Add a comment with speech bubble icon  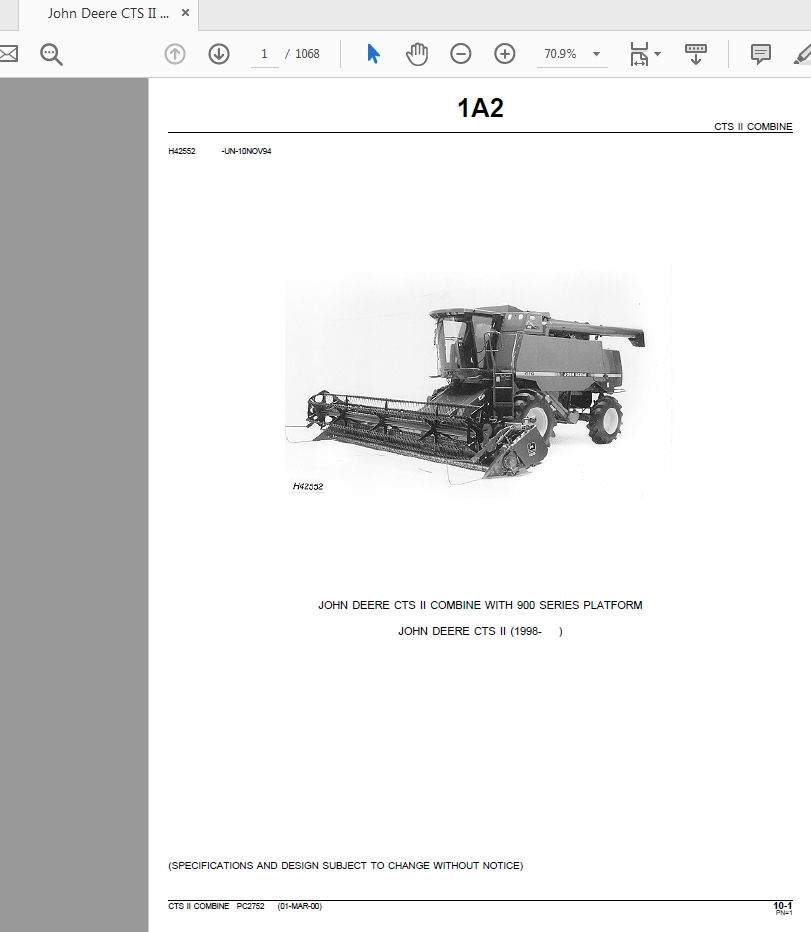(760, 54)
